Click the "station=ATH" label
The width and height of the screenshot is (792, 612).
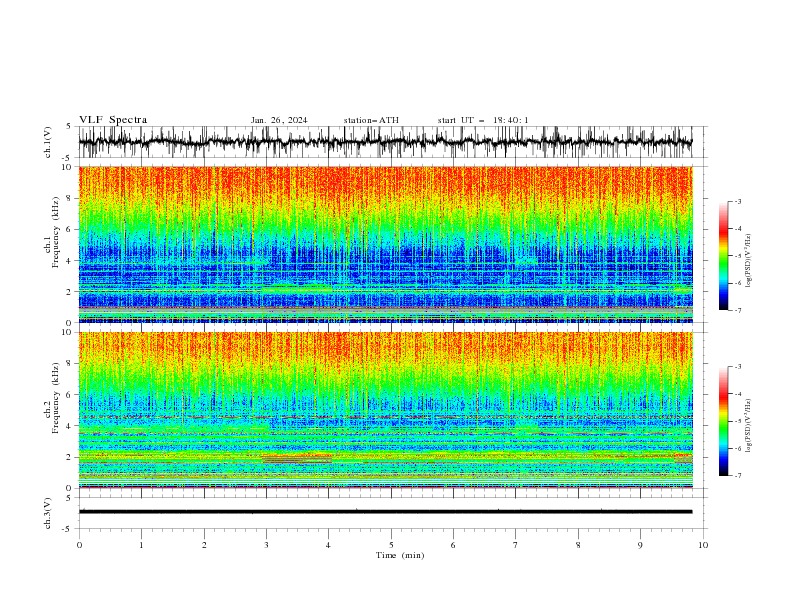click(x=371, y=120)
